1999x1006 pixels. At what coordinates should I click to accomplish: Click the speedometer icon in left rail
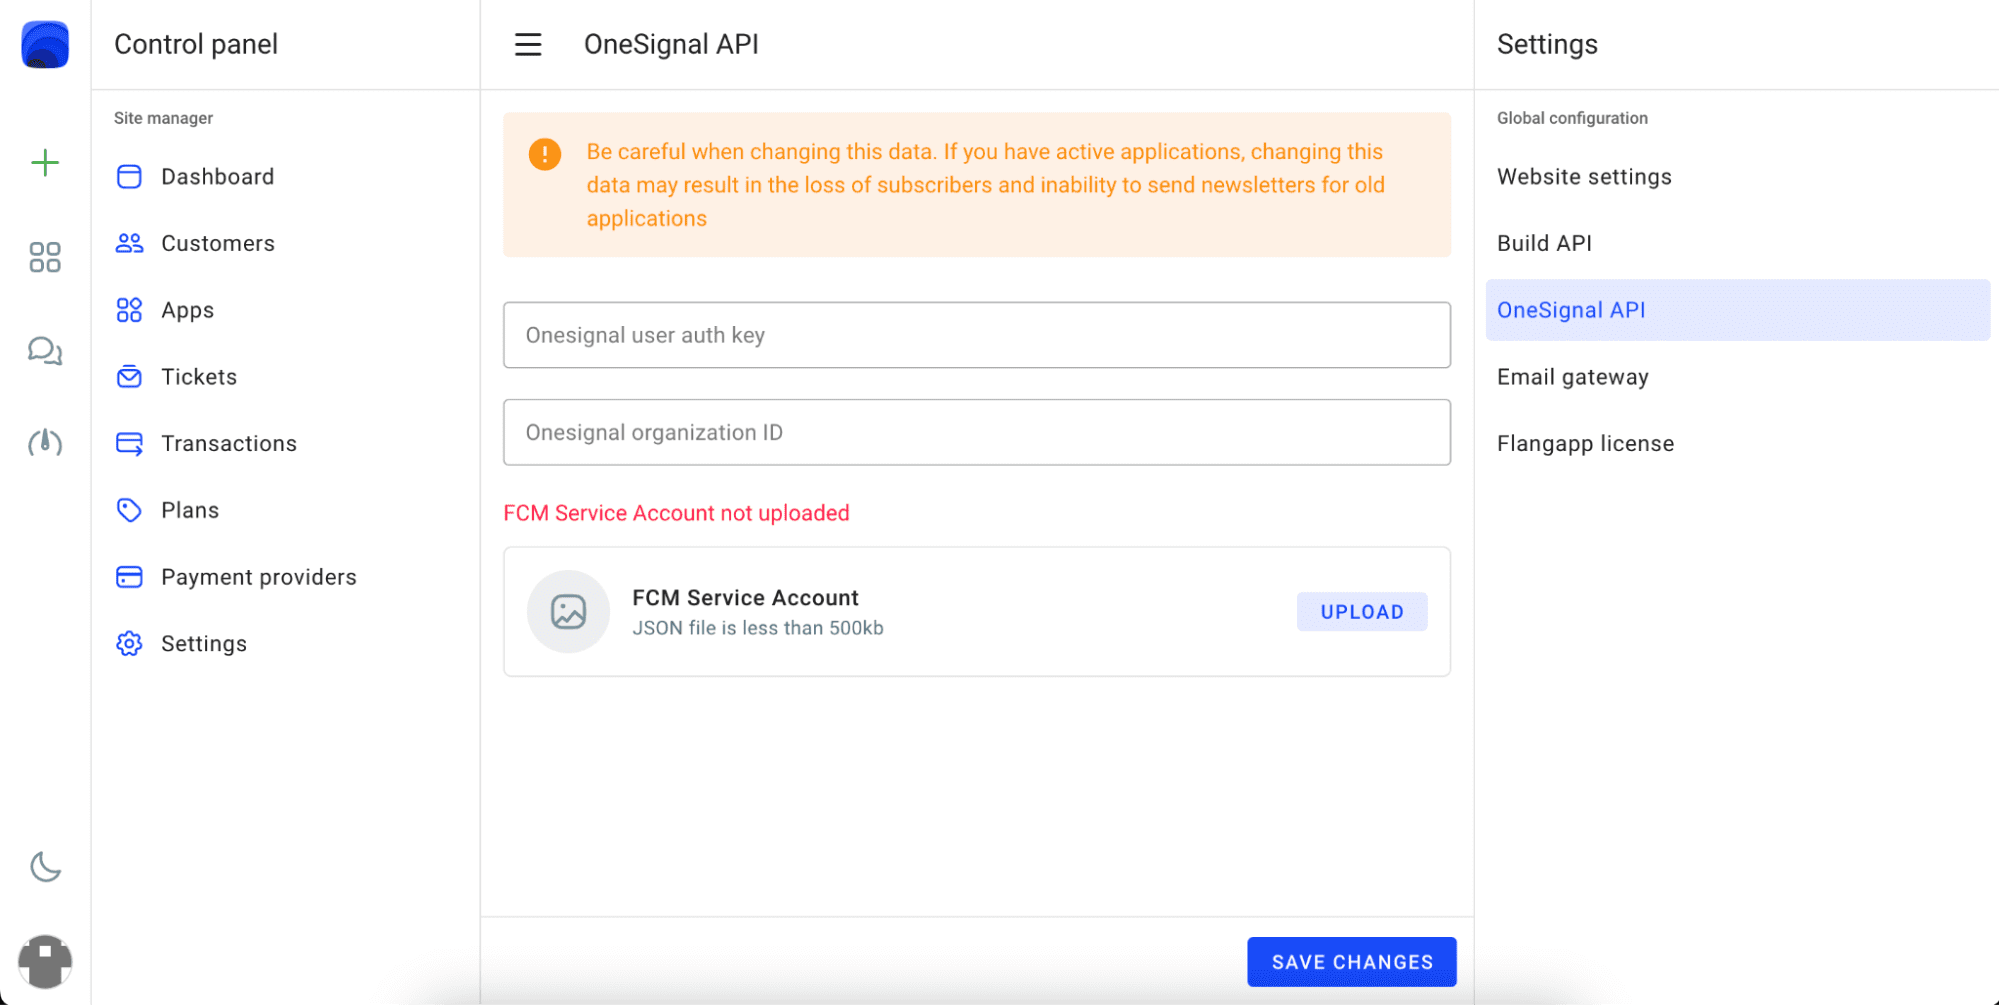click(45, 442)
